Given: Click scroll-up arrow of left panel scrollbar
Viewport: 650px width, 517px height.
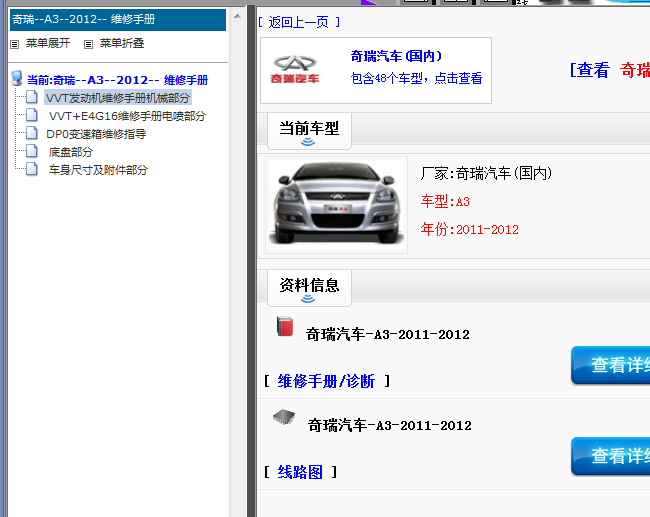Looking at the screenshot, I should click(237, 17).
